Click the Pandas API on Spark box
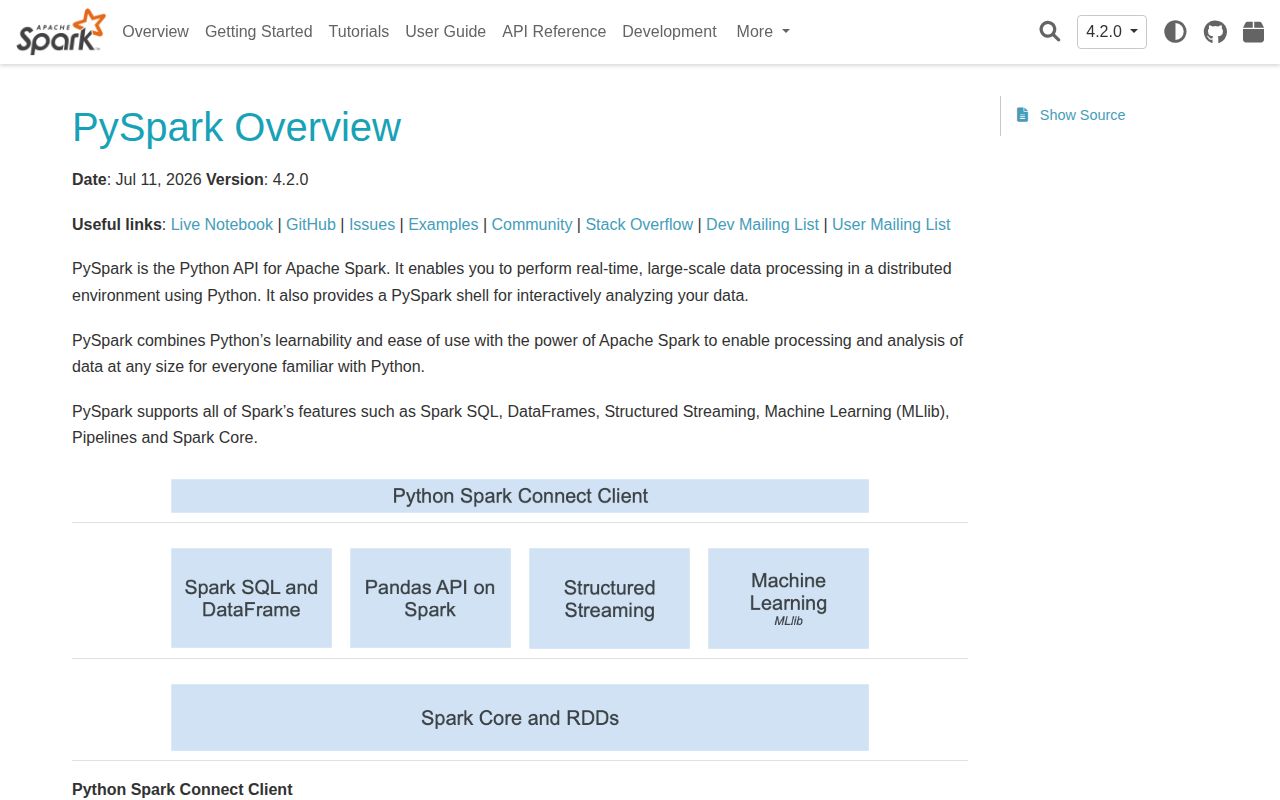This screenshot has width=1280, height=800. (430, 598)
